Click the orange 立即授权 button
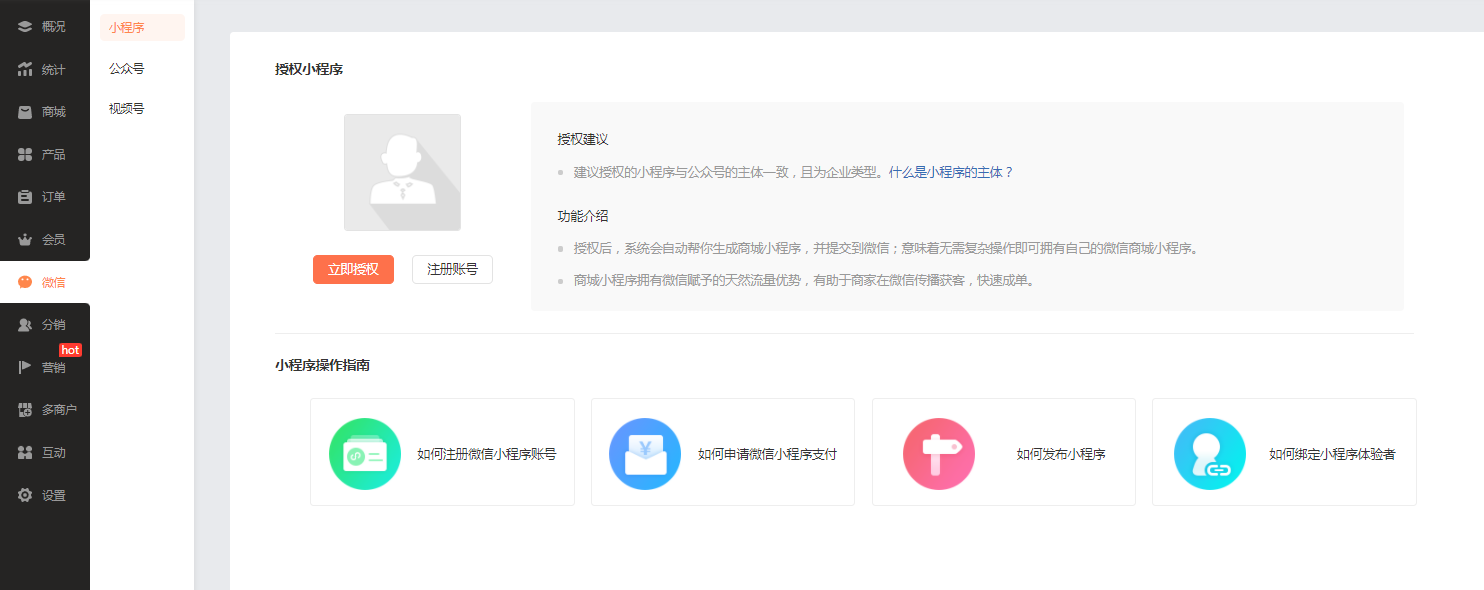Viewport: 1484px width, 590px height. pos(353,269)
